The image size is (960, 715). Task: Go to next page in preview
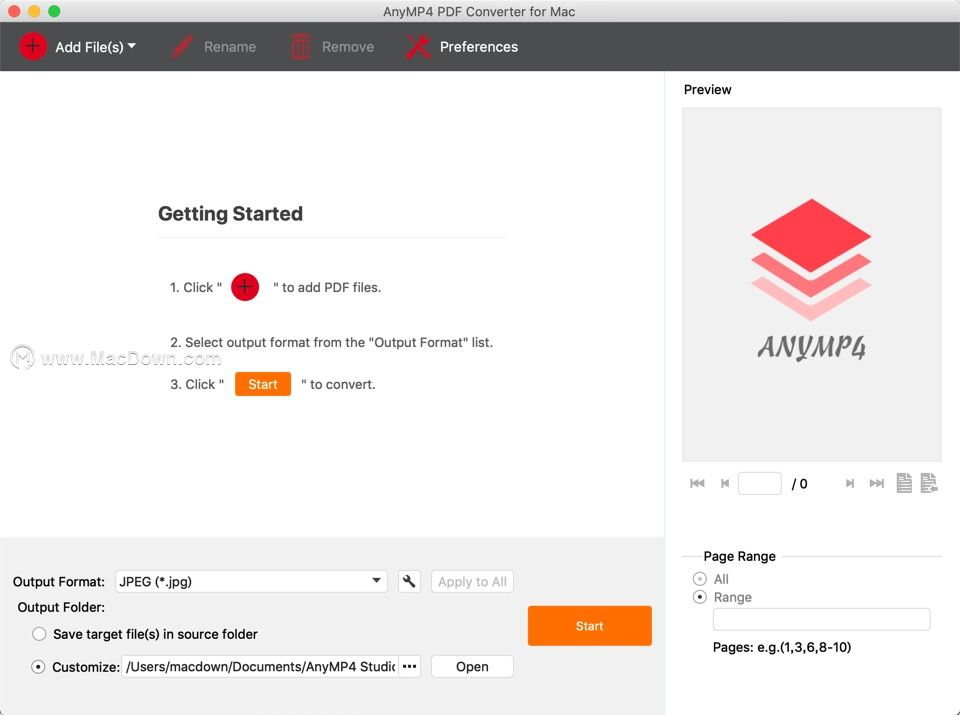click(x=849, y=483)
